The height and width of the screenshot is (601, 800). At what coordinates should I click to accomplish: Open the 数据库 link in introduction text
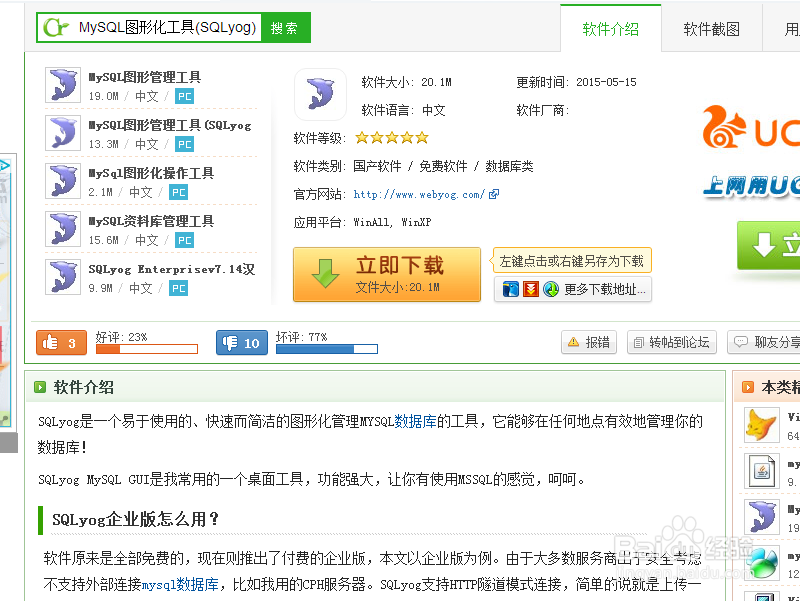(x=415, y=421)
